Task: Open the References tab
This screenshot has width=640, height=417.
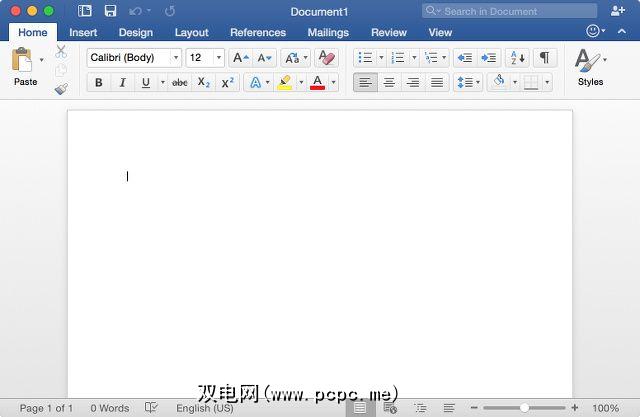Action: click(x=258, y=32)
